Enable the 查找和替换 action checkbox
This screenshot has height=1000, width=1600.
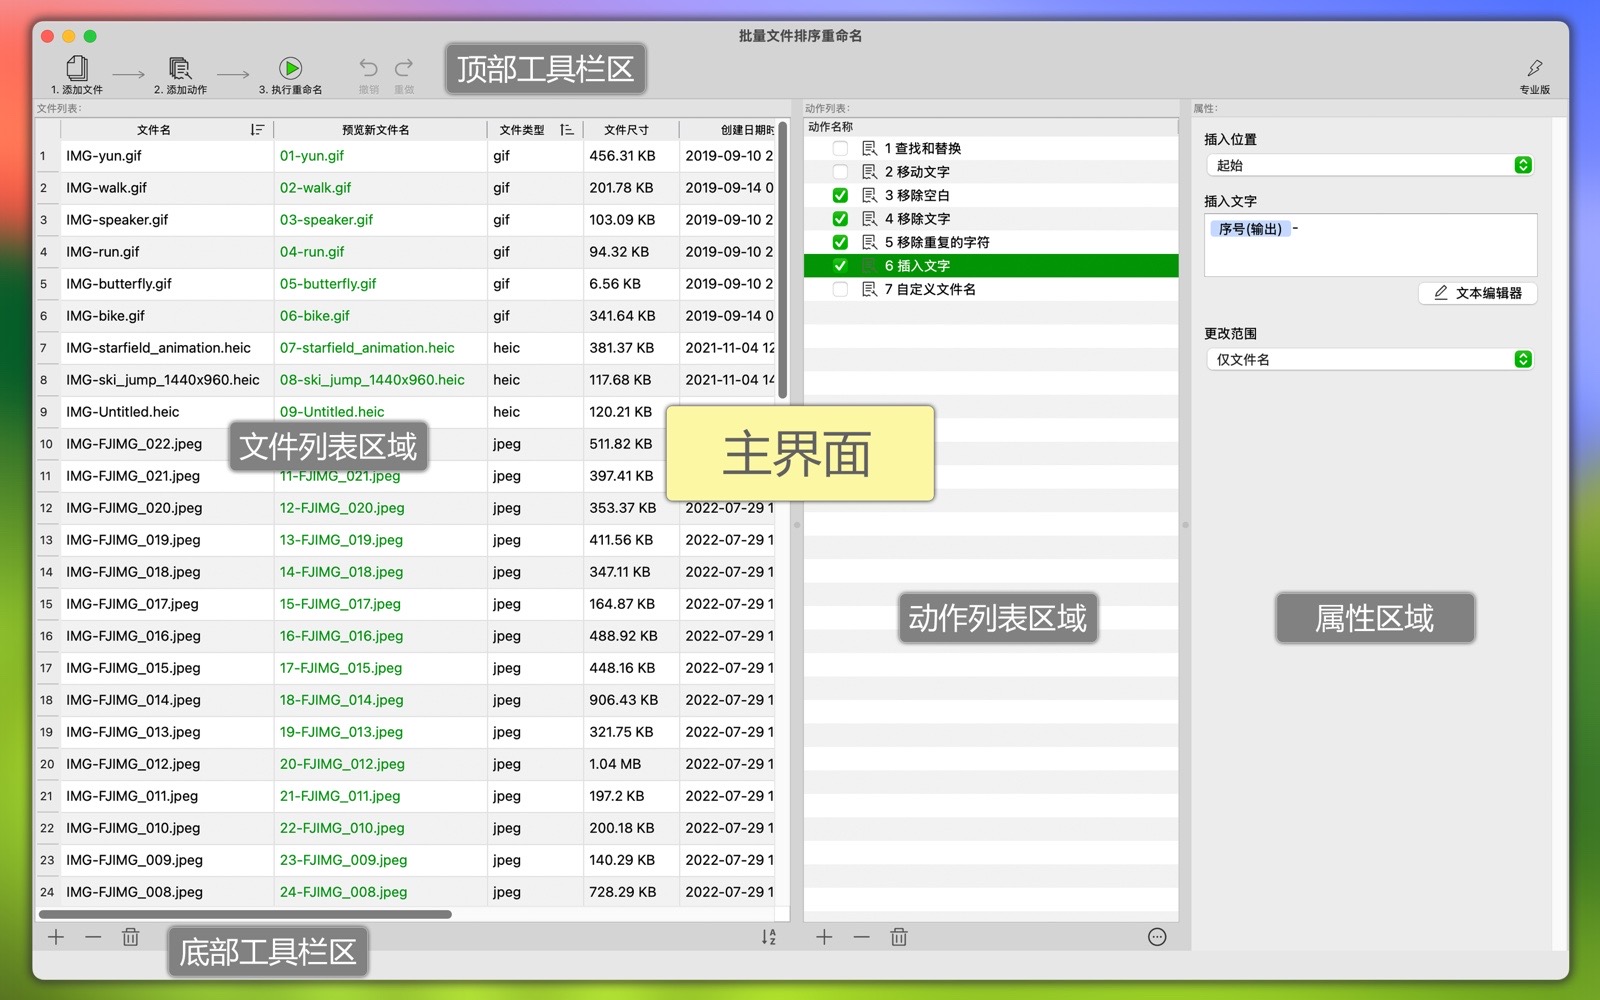840,148
